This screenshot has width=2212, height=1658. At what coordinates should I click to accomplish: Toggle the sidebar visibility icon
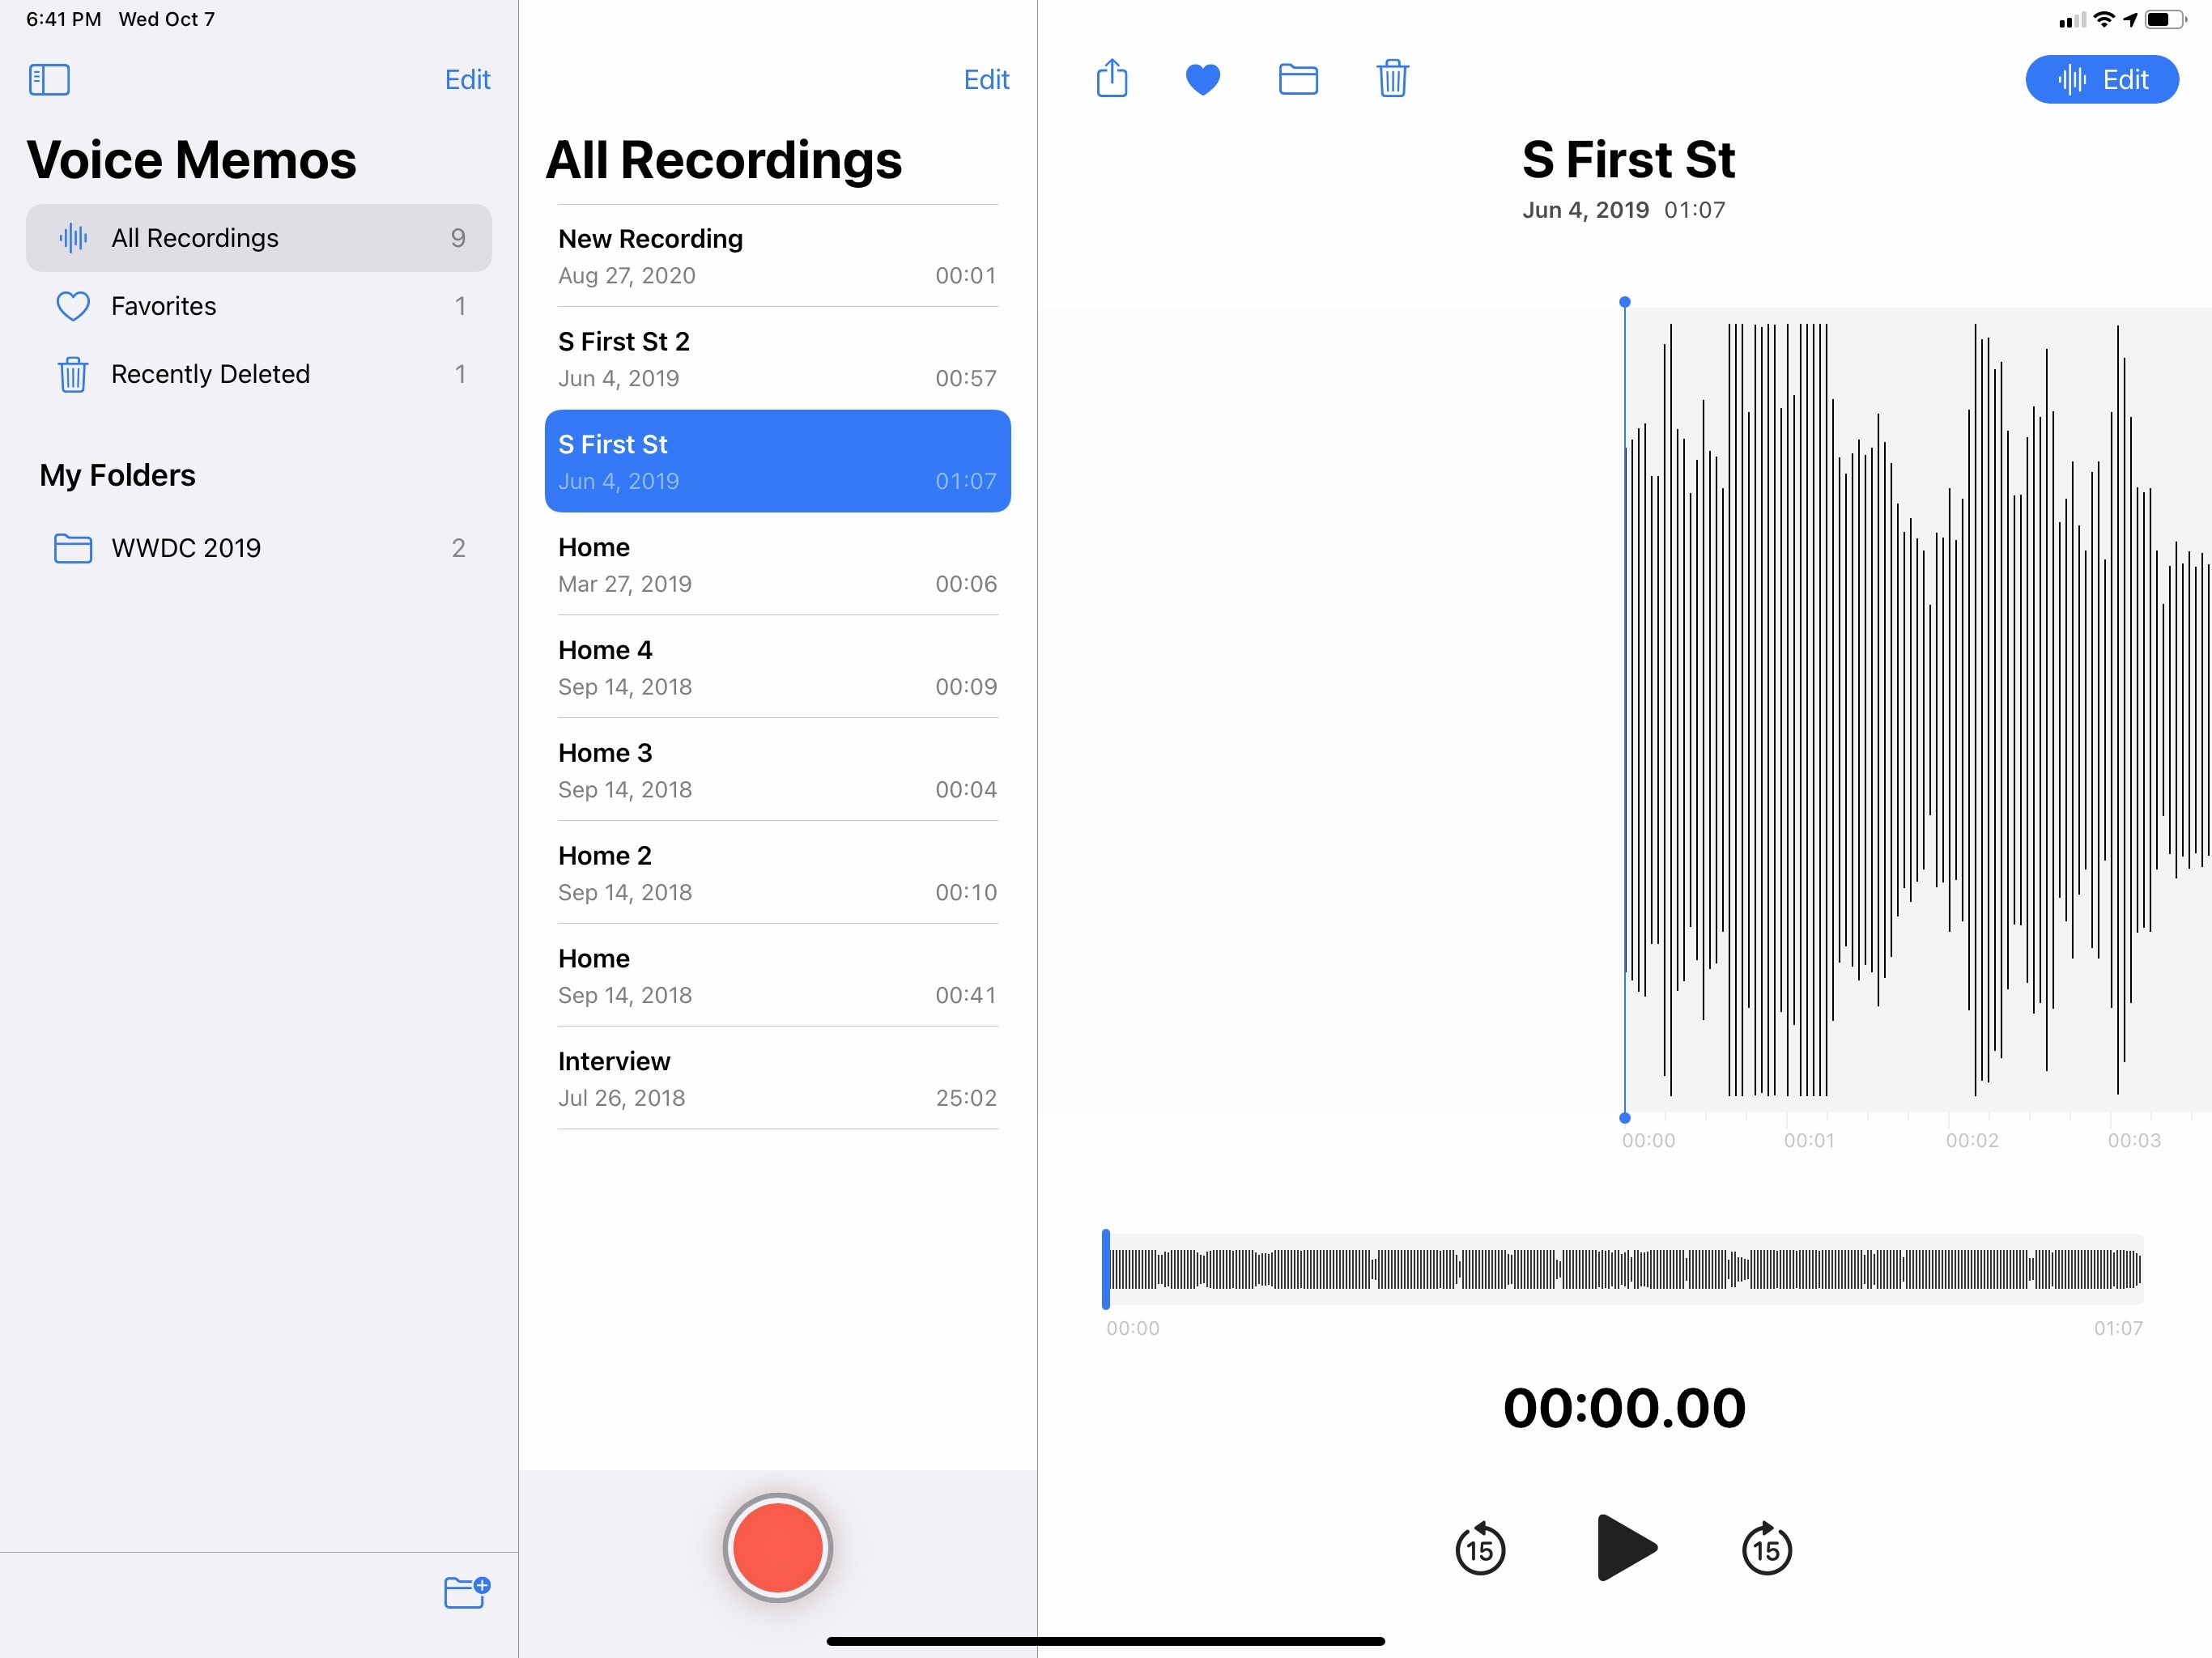point(49,79)
